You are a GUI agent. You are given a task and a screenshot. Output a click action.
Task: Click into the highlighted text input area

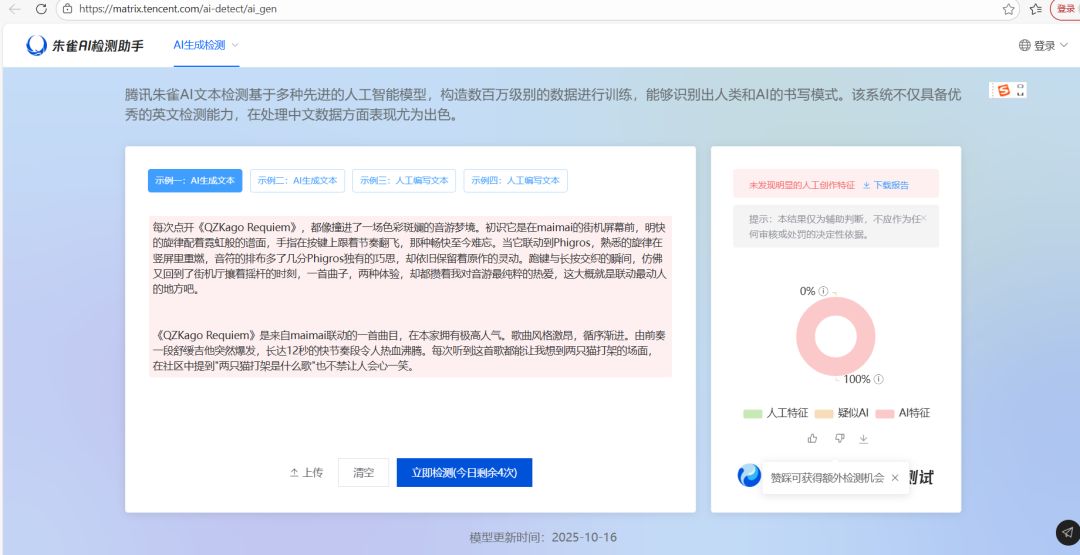[410, 297]
